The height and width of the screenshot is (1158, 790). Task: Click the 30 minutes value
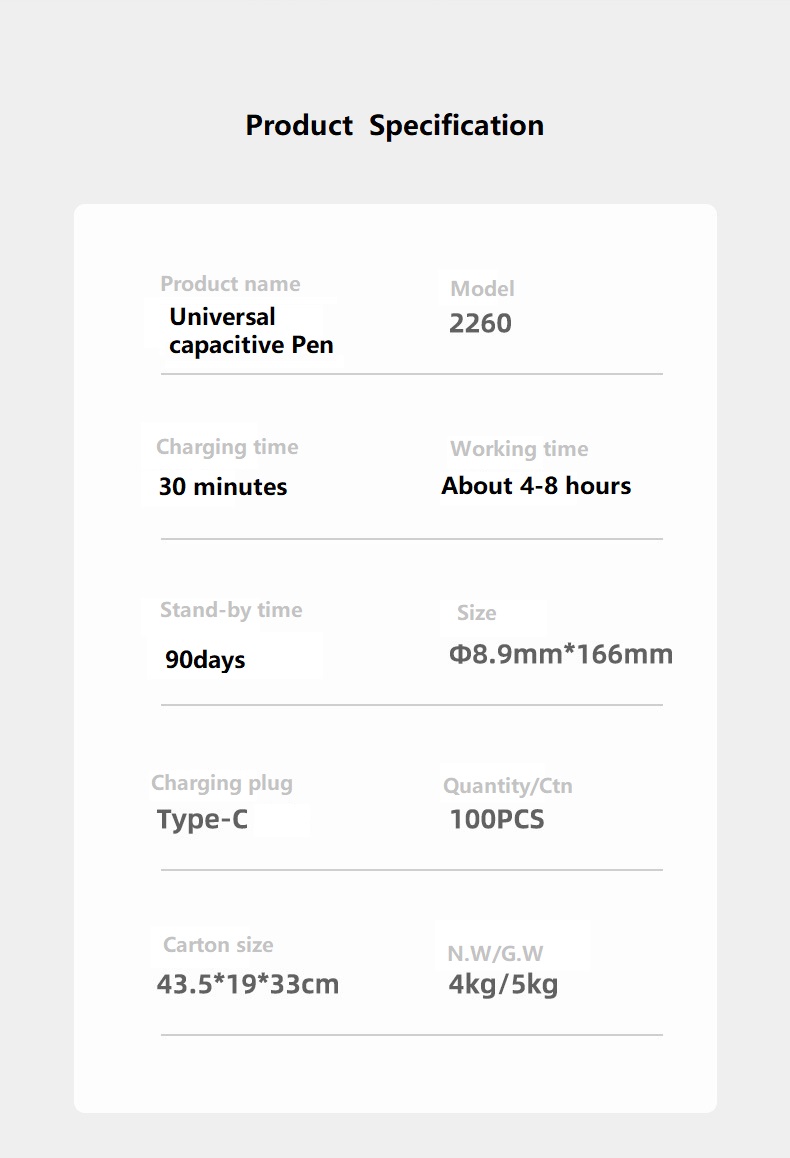click(x=223, y=487)
